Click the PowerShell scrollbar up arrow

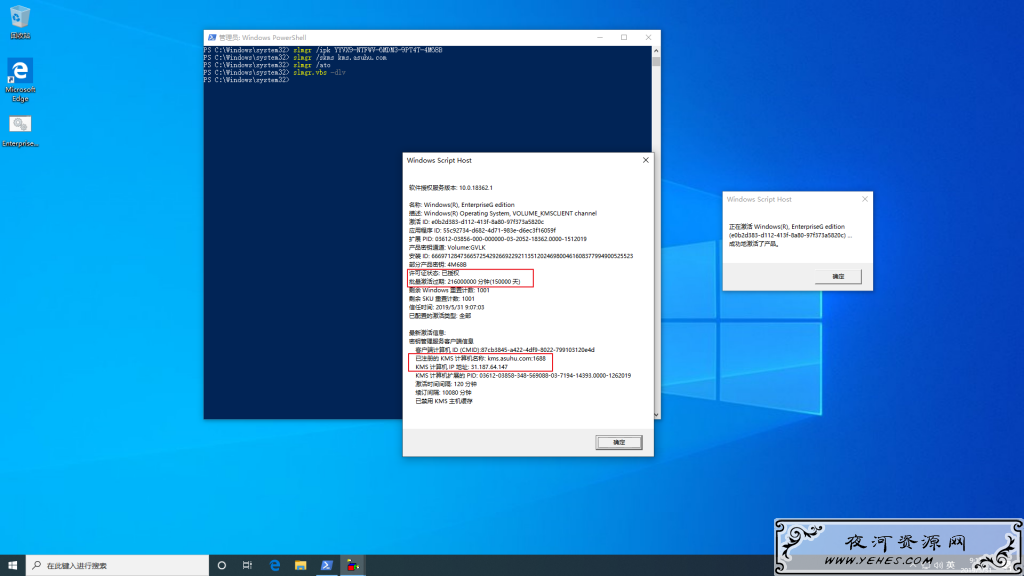point(656,50)
